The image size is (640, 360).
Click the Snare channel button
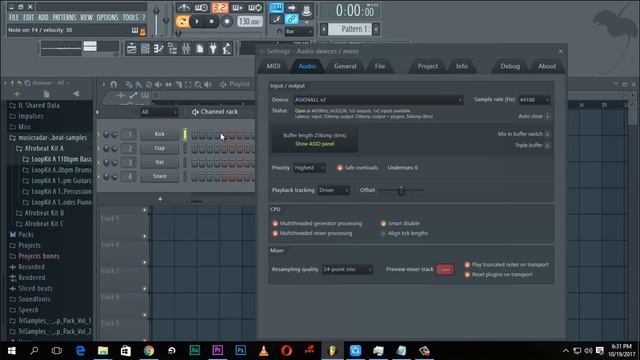(x=159, y=176)
